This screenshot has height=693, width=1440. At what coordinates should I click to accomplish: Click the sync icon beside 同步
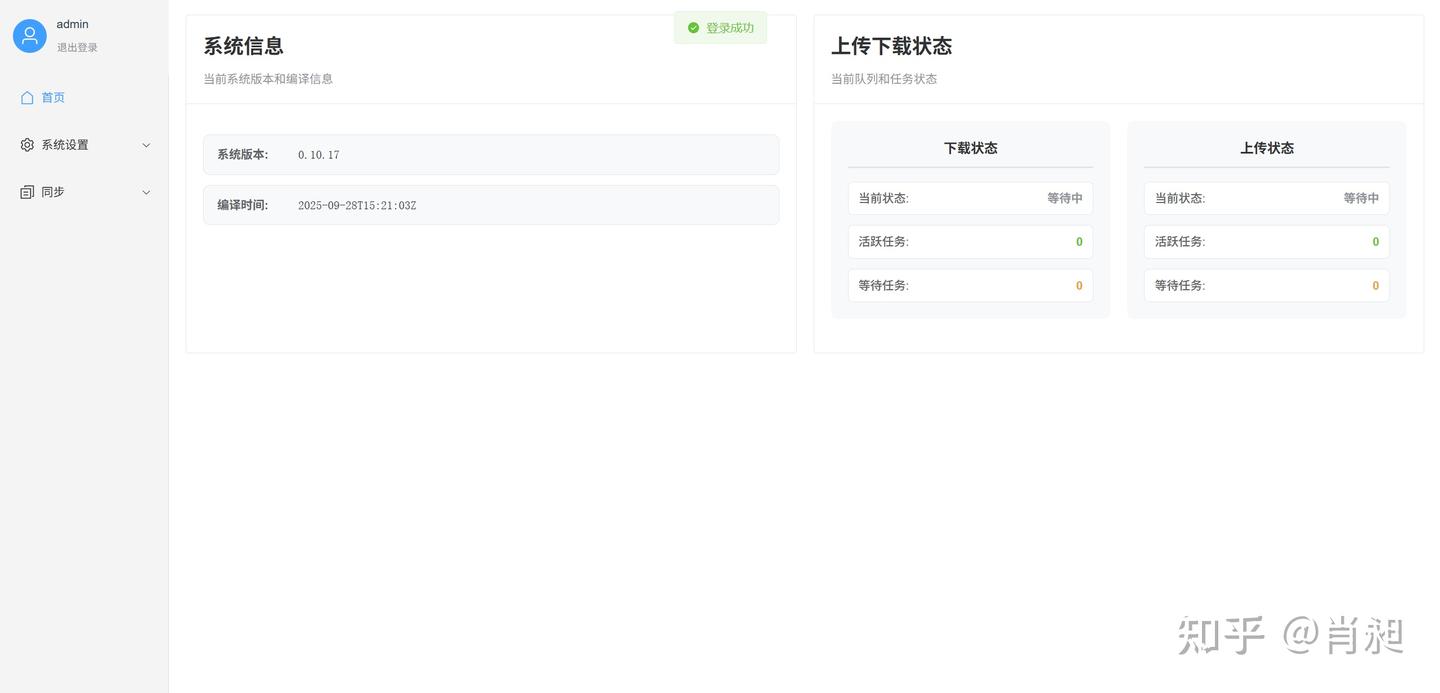pos(27,192)
